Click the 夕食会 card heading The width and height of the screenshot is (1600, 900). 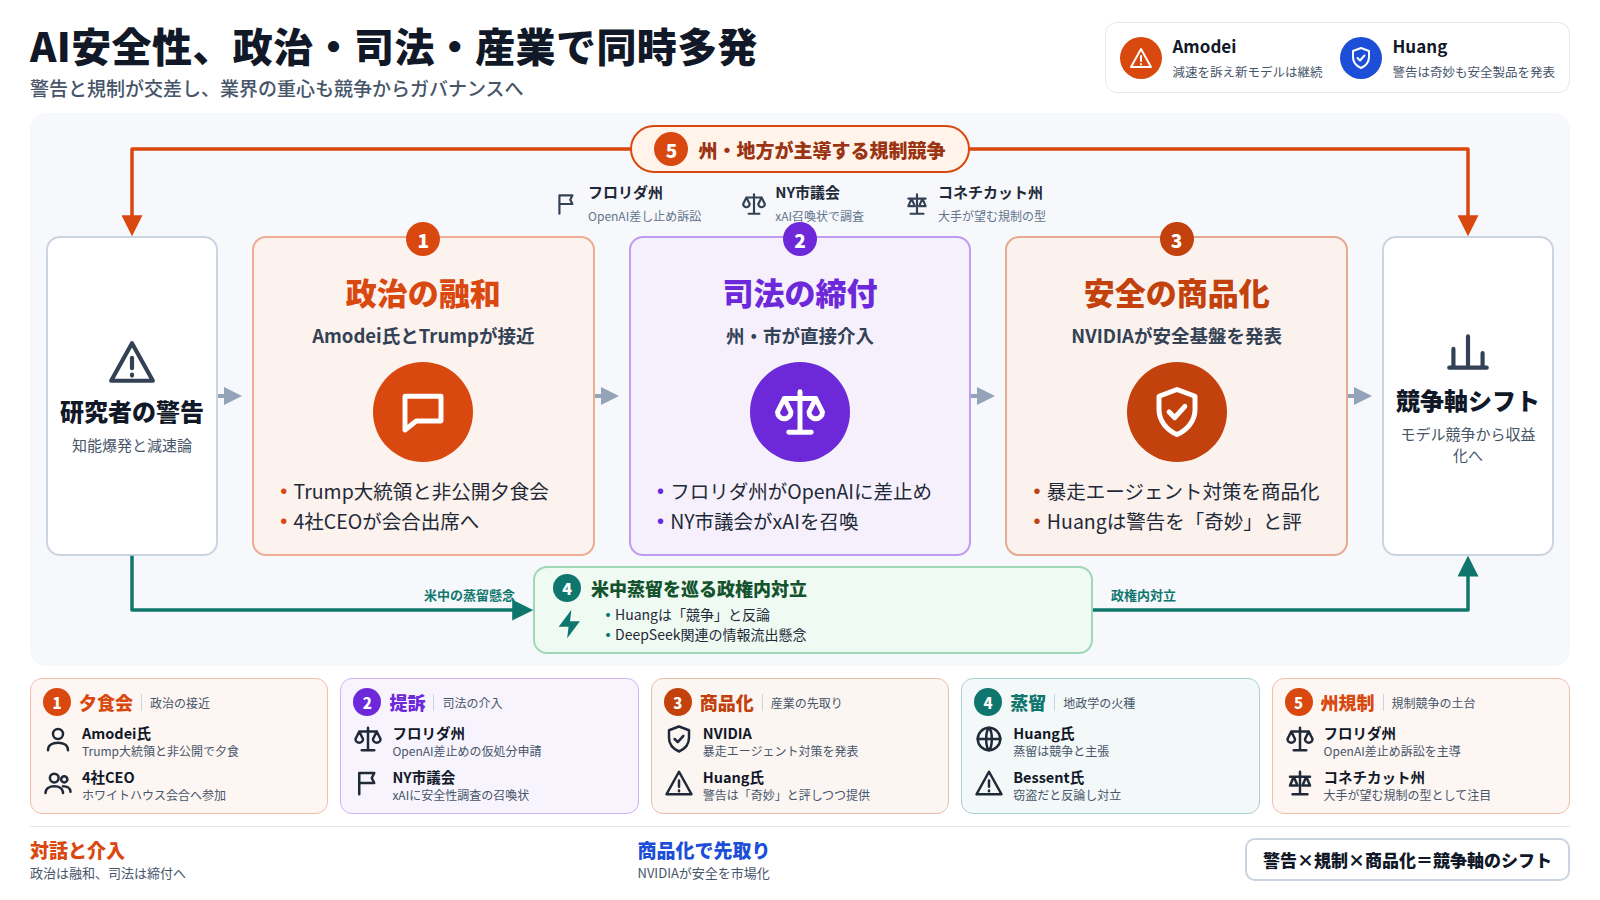[105, 703]
